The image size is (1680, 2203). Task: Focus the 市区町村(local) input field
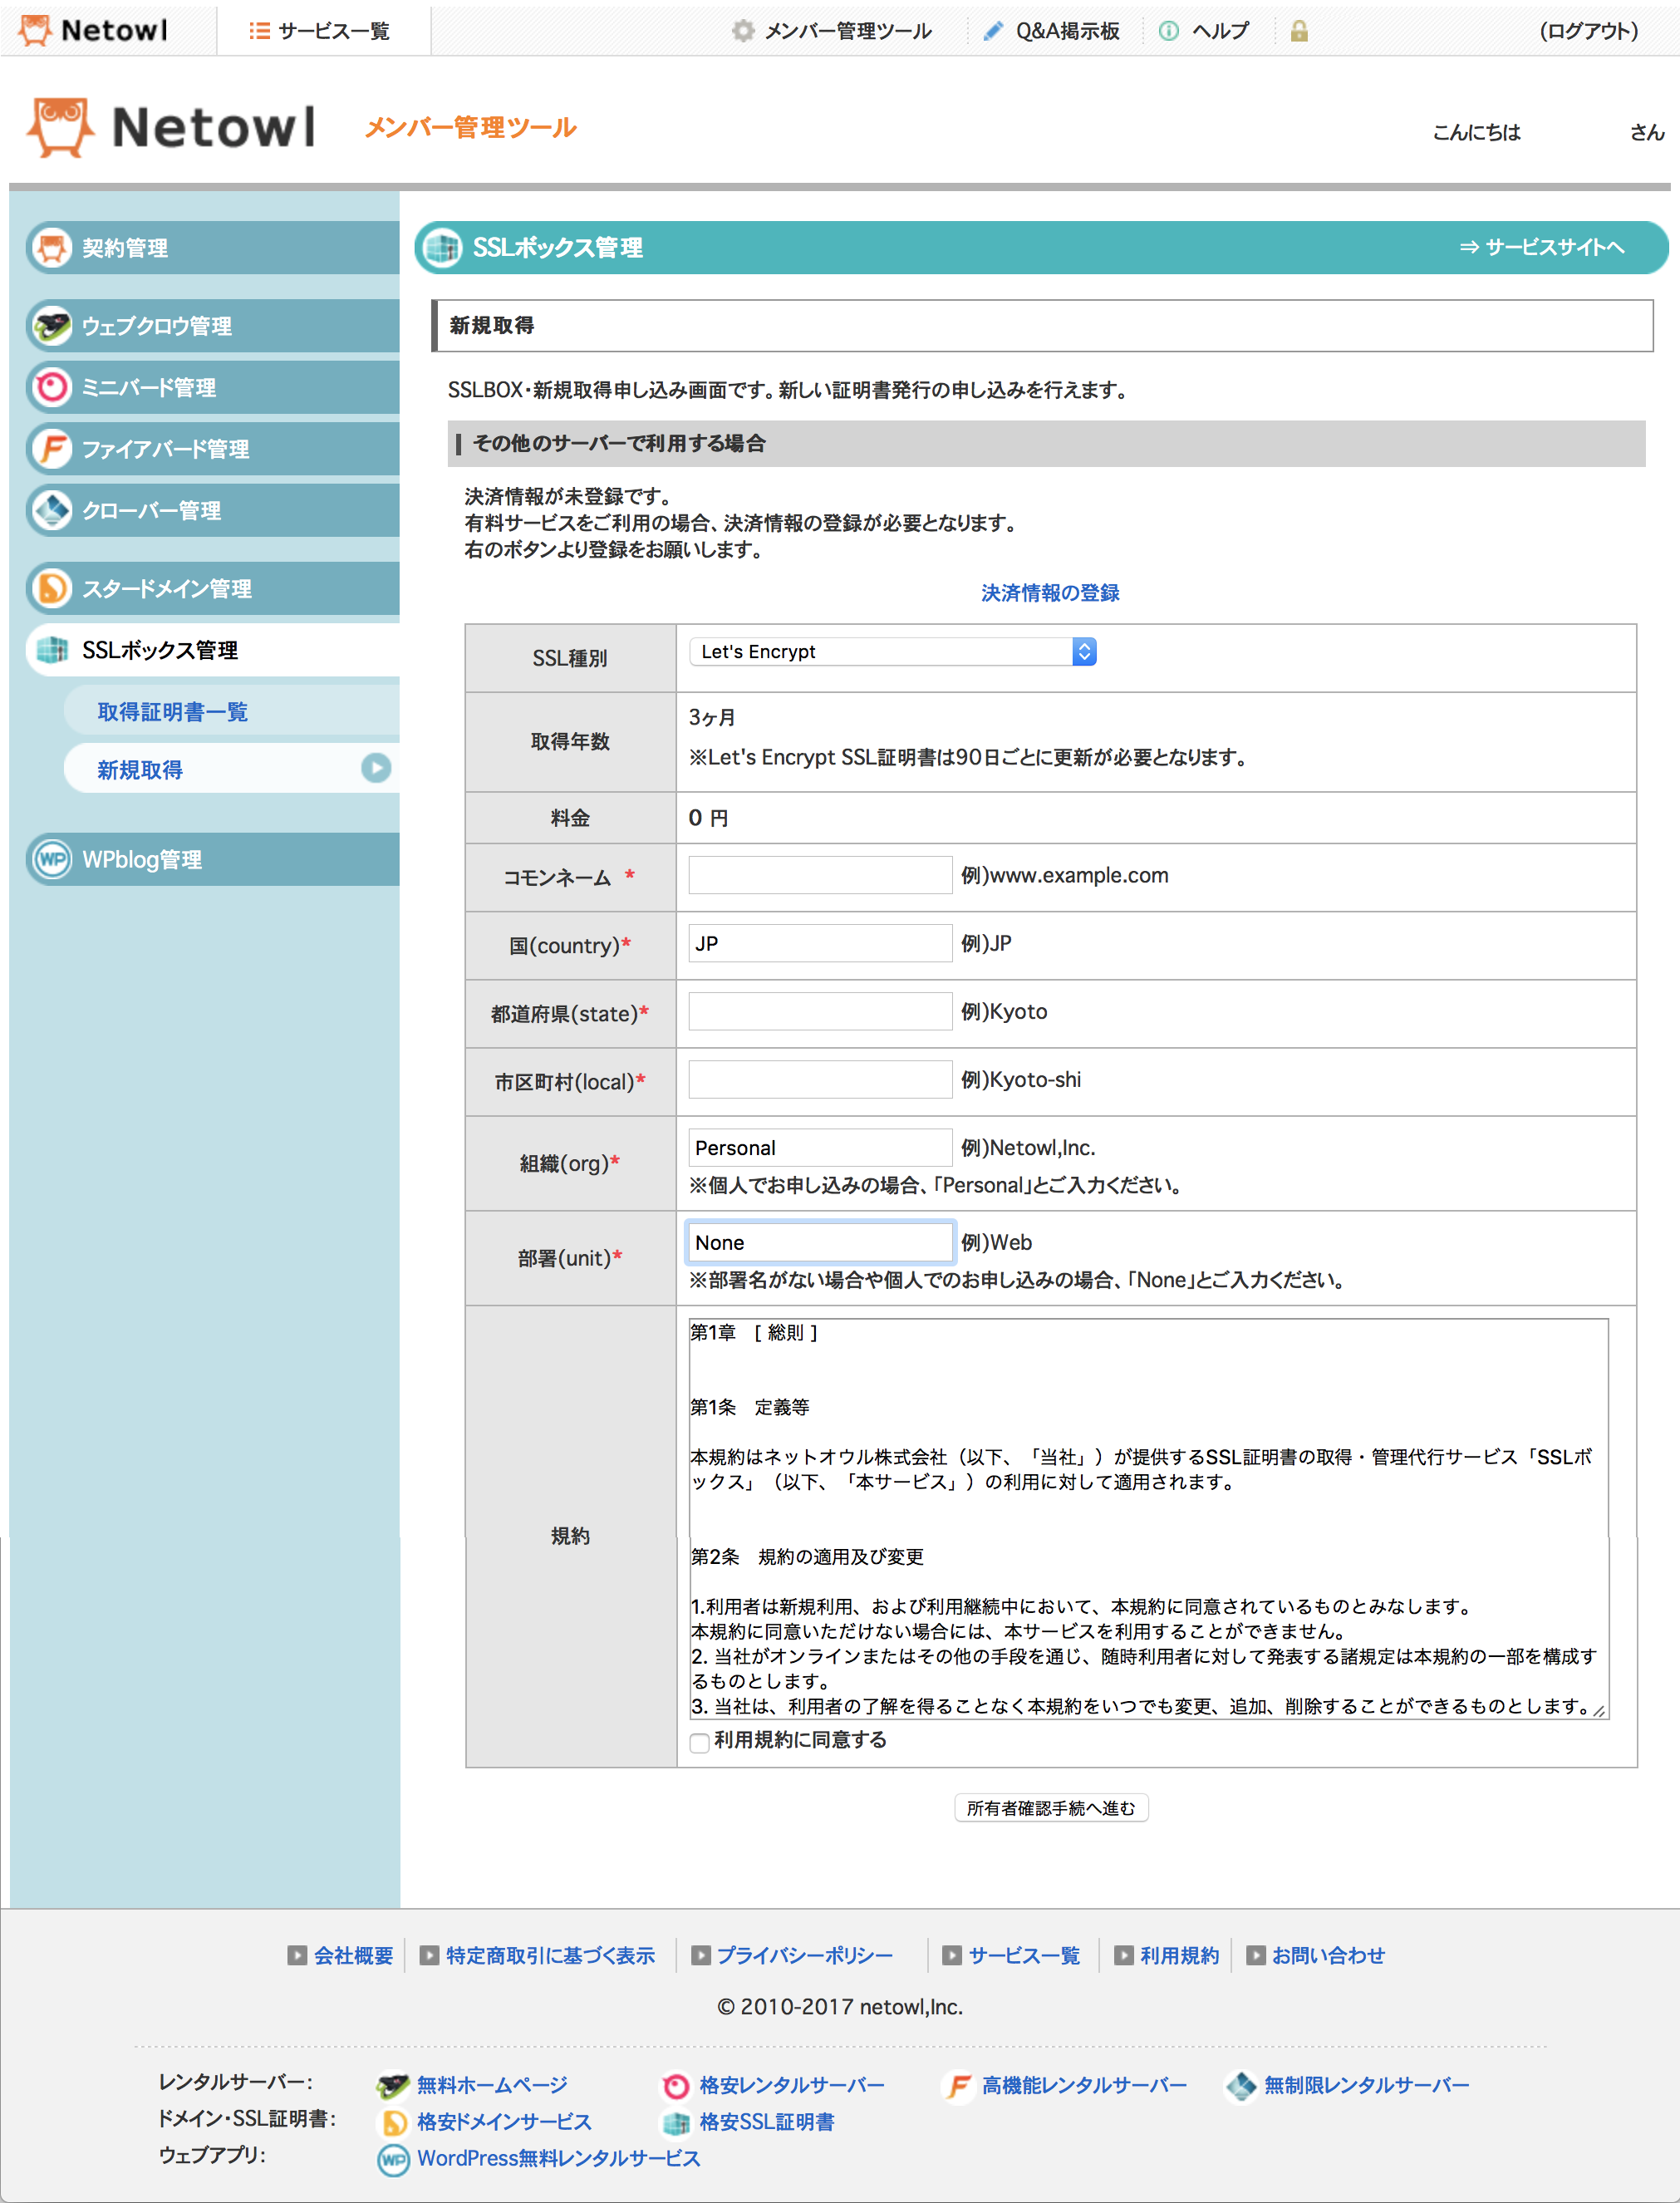[x=820, y=1079]
